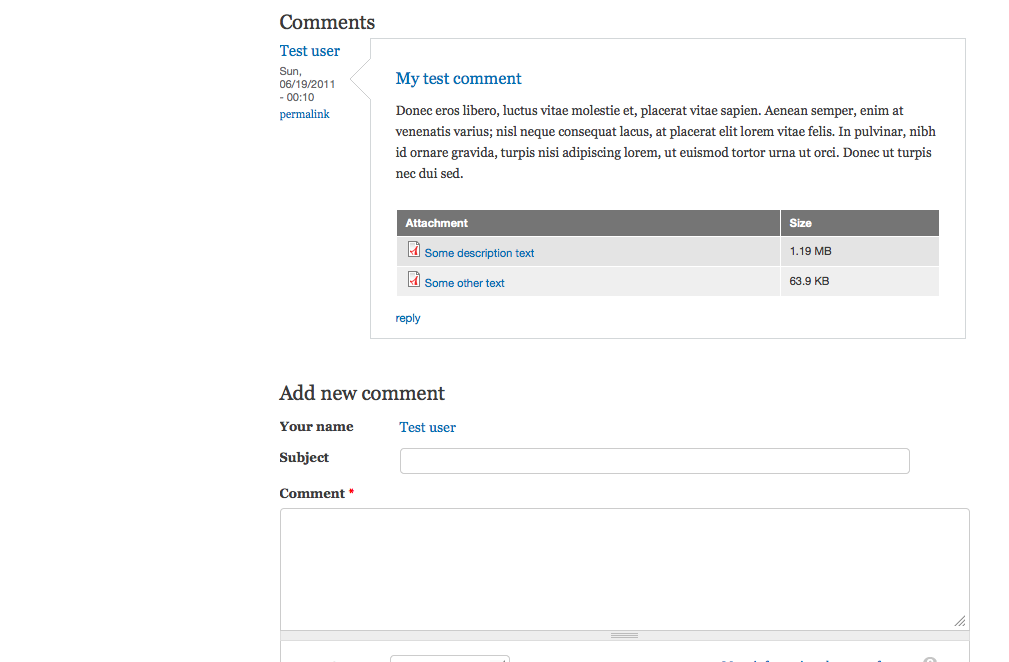Select the 63.9 KB size cell
This screenshot has height=662, width=1009.
pos(809,281)
